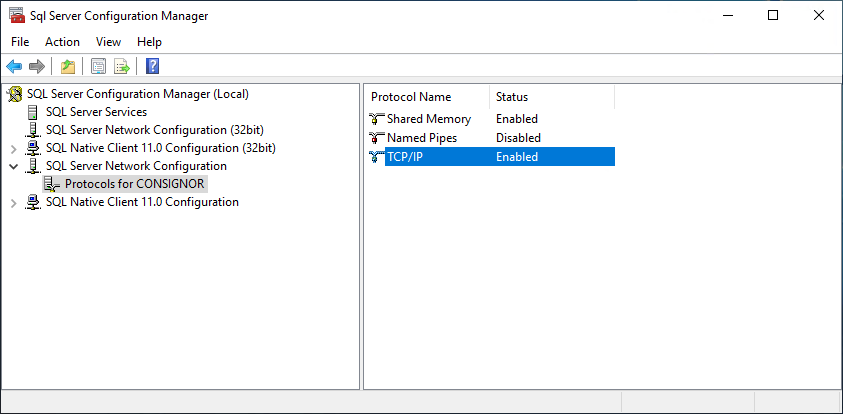This screenshot has width=843, height=414.
Task: Collapse the SQL Server Network Configuration node
Action: (14, 166)
